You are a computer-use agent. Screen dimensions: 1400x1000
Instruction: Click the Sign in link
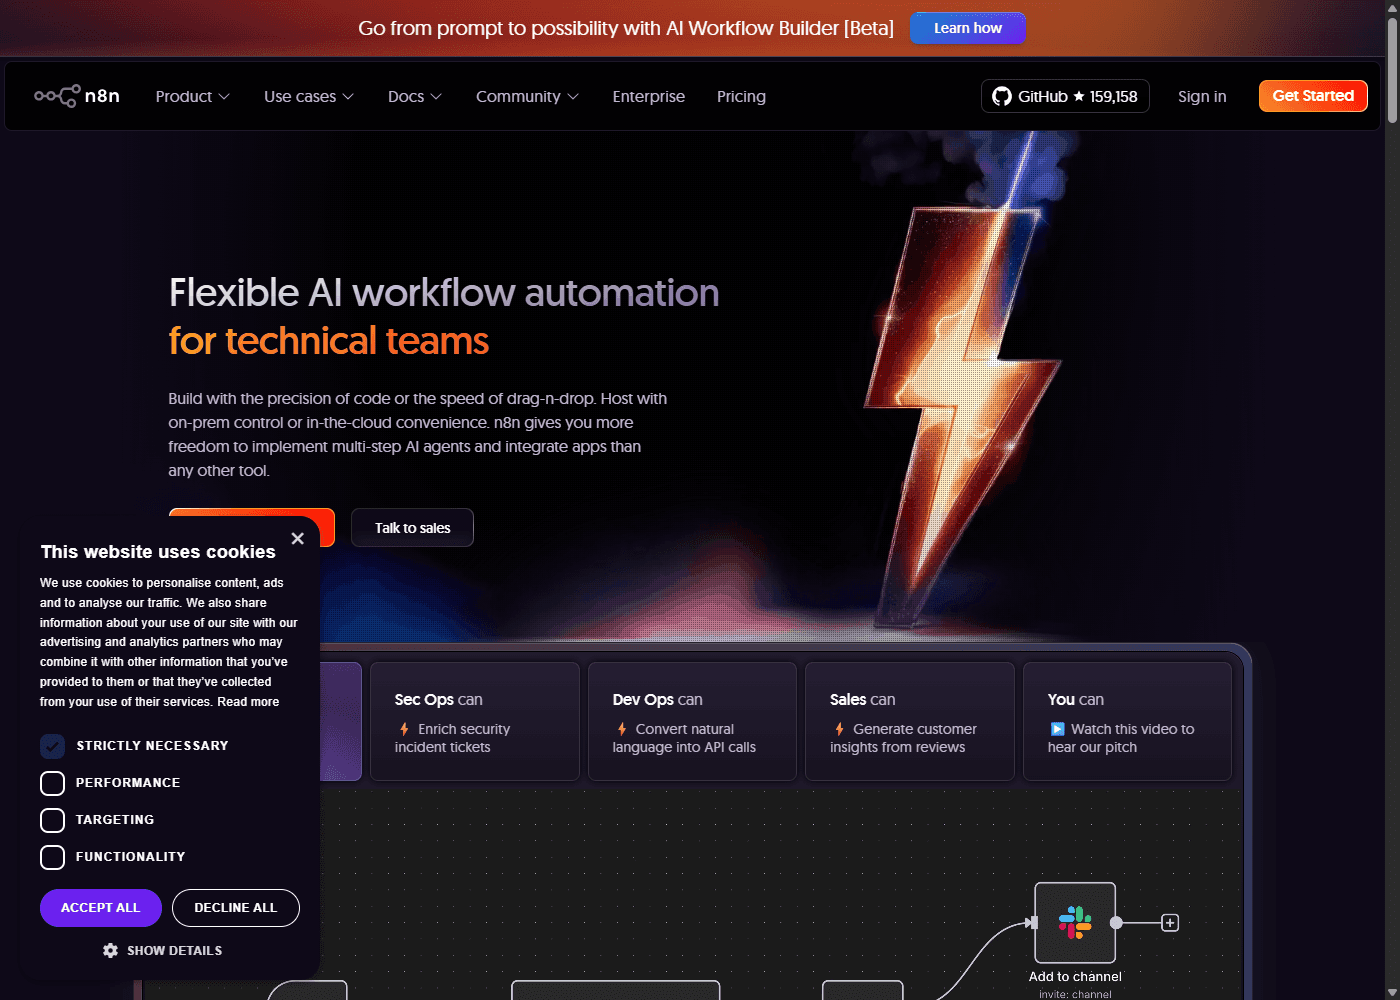(x=1202, y=96)
